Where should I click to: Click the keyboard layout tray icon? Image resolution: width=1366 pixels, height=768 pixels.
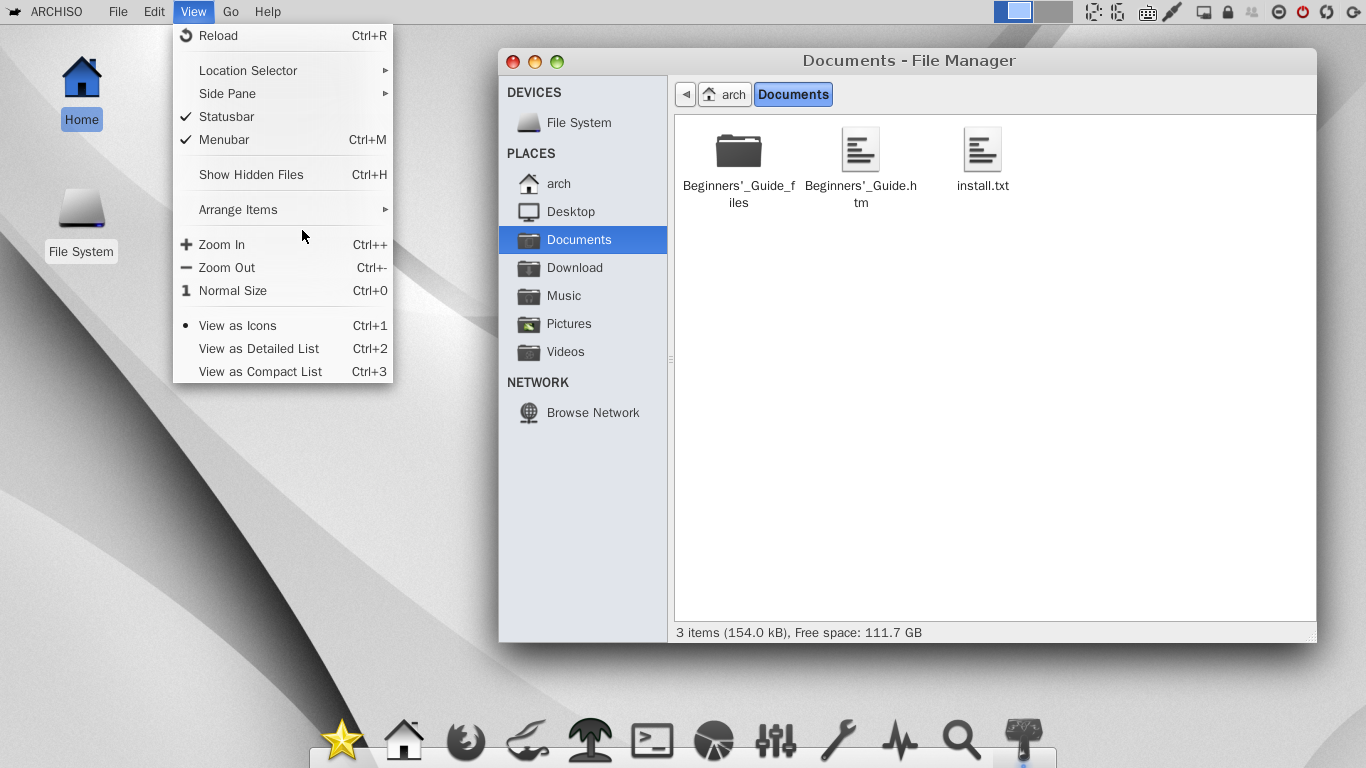[1148, 13]
